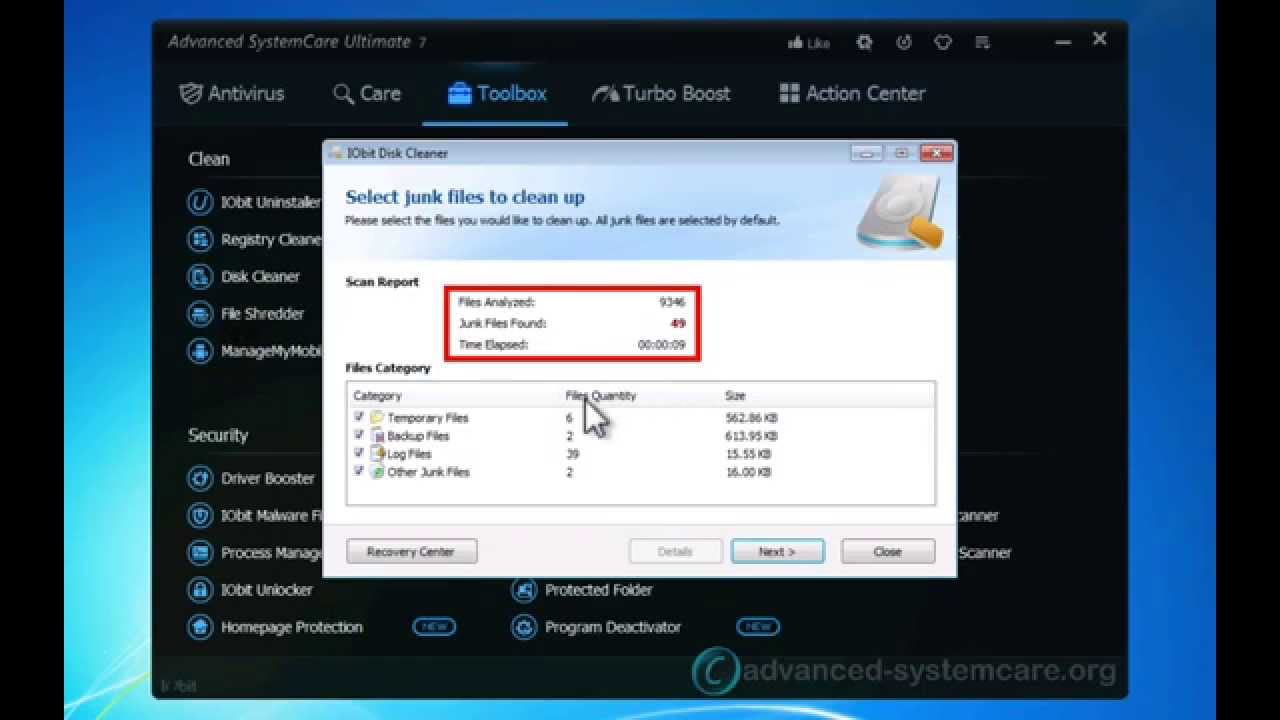Toggle the Log Files checkbox
The image size is (1280, 720).
pyautogui.click(x=359, y=453)
